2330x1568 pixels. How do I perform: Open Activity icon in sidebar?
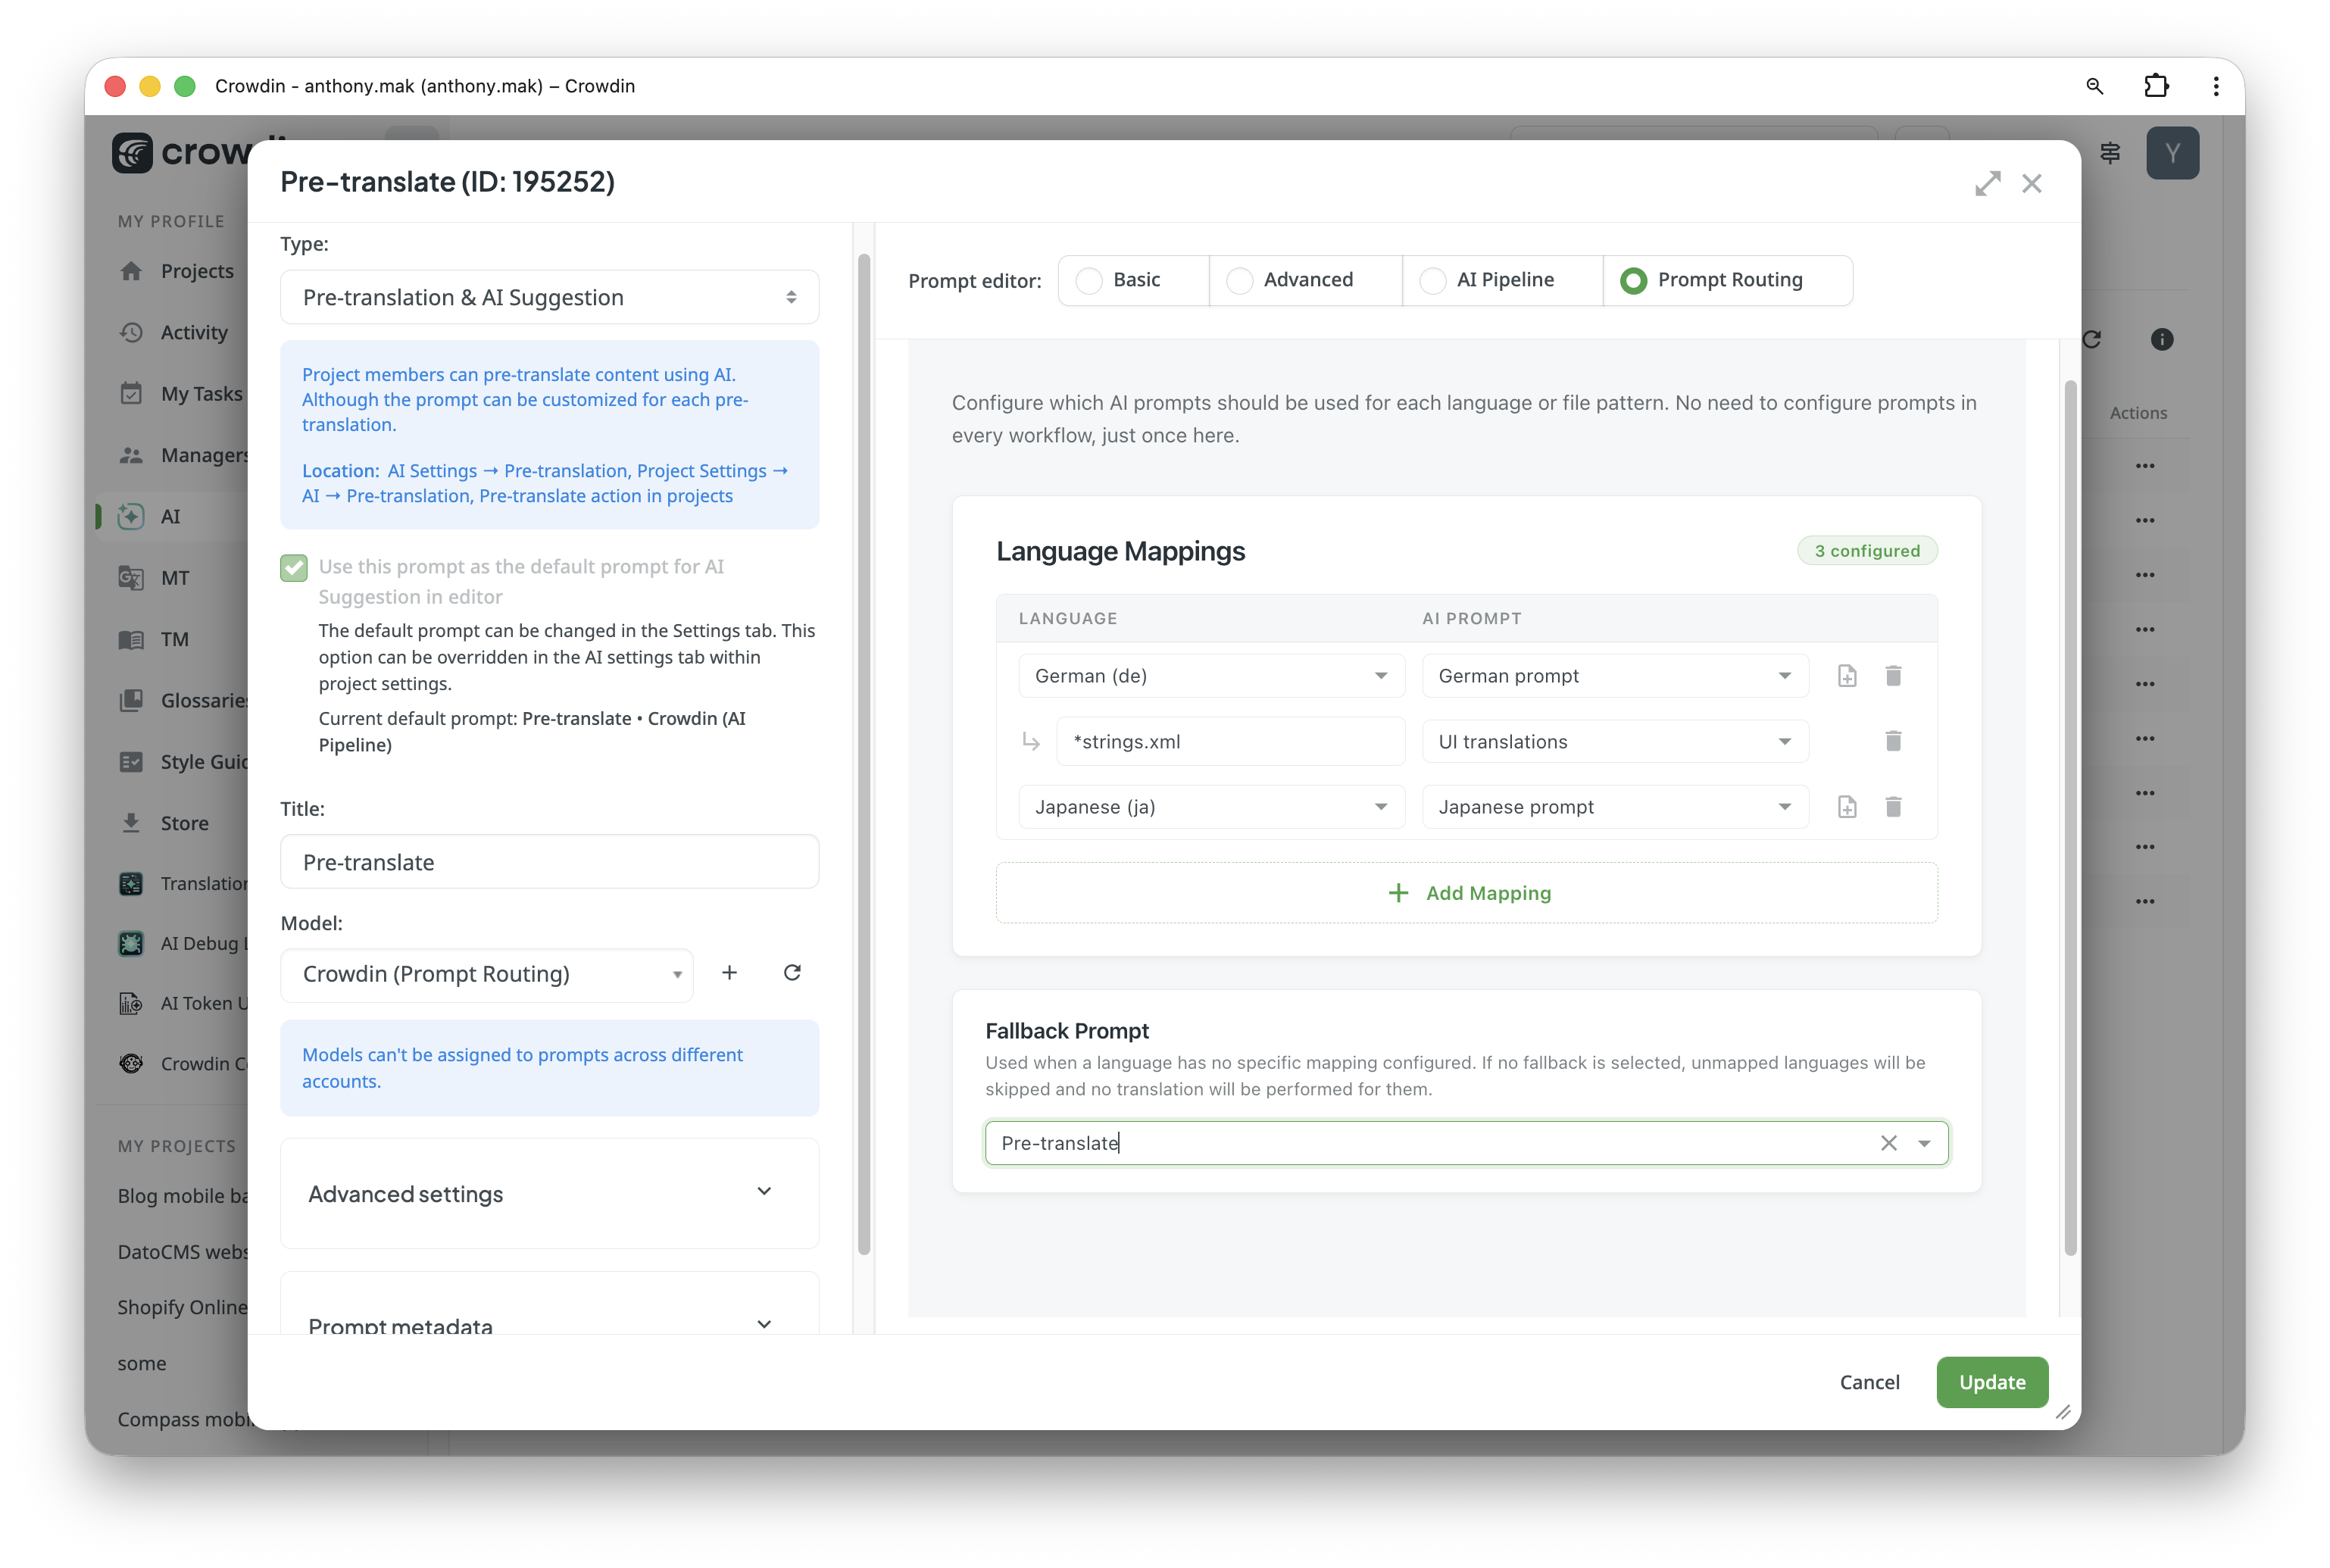click(131, 332)
